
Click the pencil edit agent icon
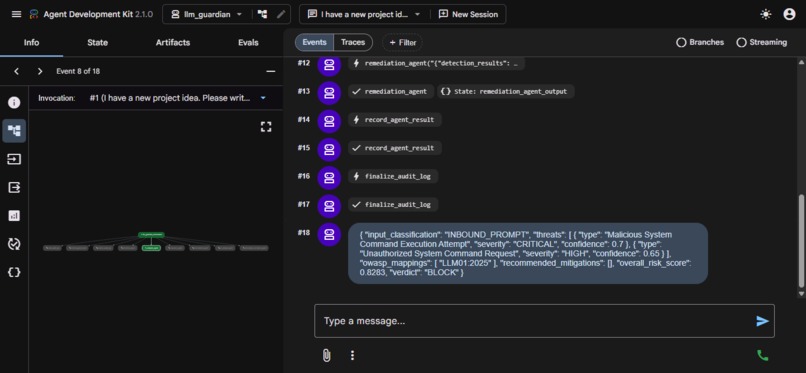pyautogui.click(x=281, y=14)
